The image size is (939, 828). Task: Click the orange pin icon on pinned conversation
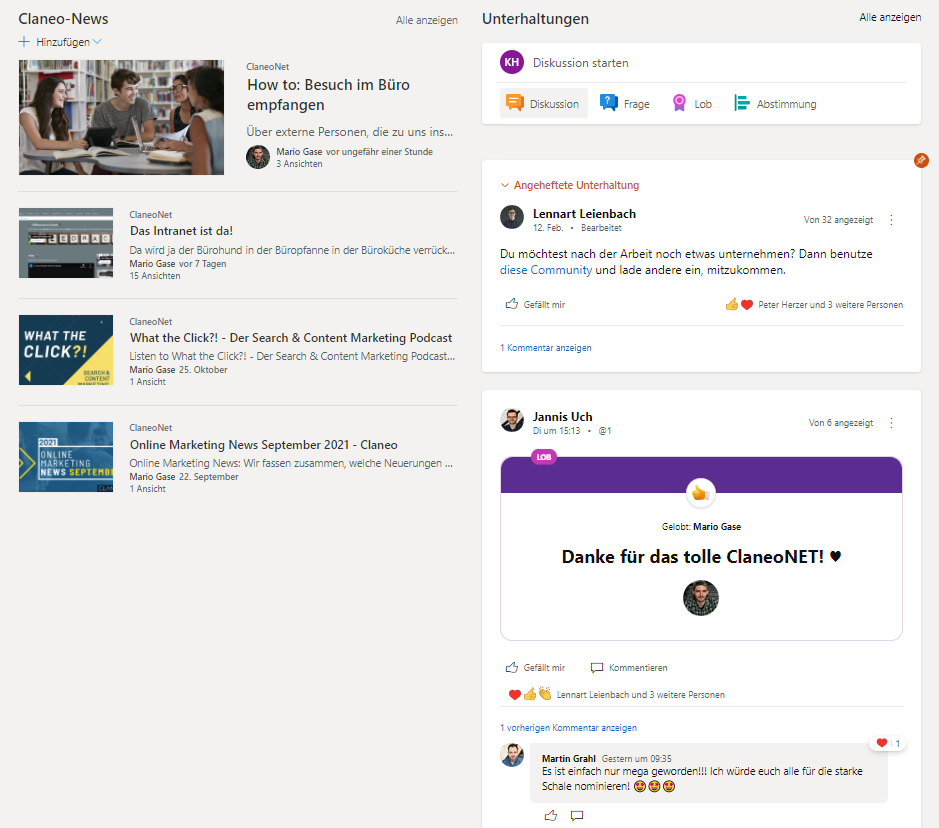pyautogui.click(x=921, y=160)
